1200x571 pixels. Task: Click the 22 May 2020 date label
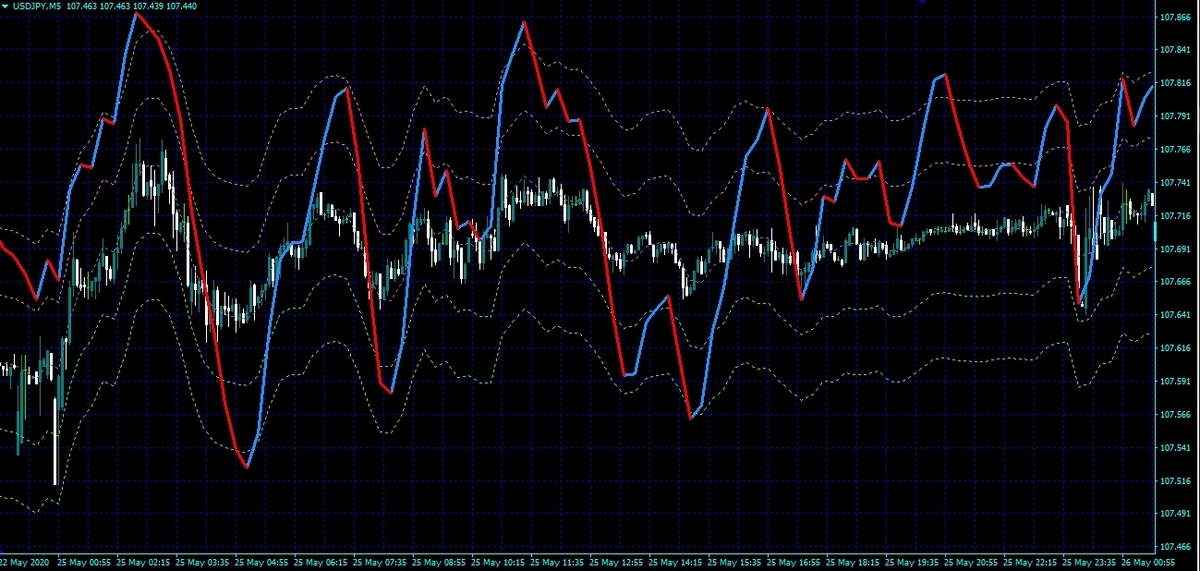point(26,563)
